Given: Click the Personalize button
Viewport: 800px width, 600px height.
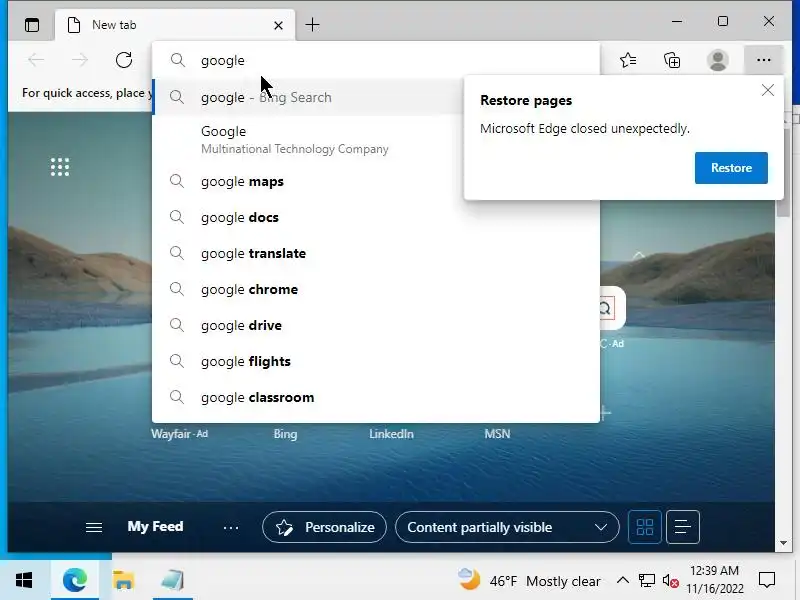Looking at the screenshot, I should (324, 527).
